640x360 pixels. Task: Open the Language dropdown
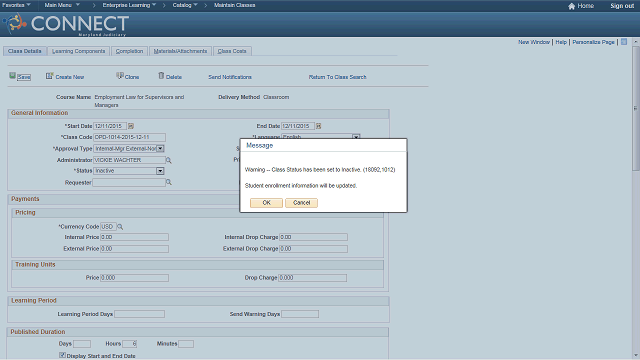356,137
